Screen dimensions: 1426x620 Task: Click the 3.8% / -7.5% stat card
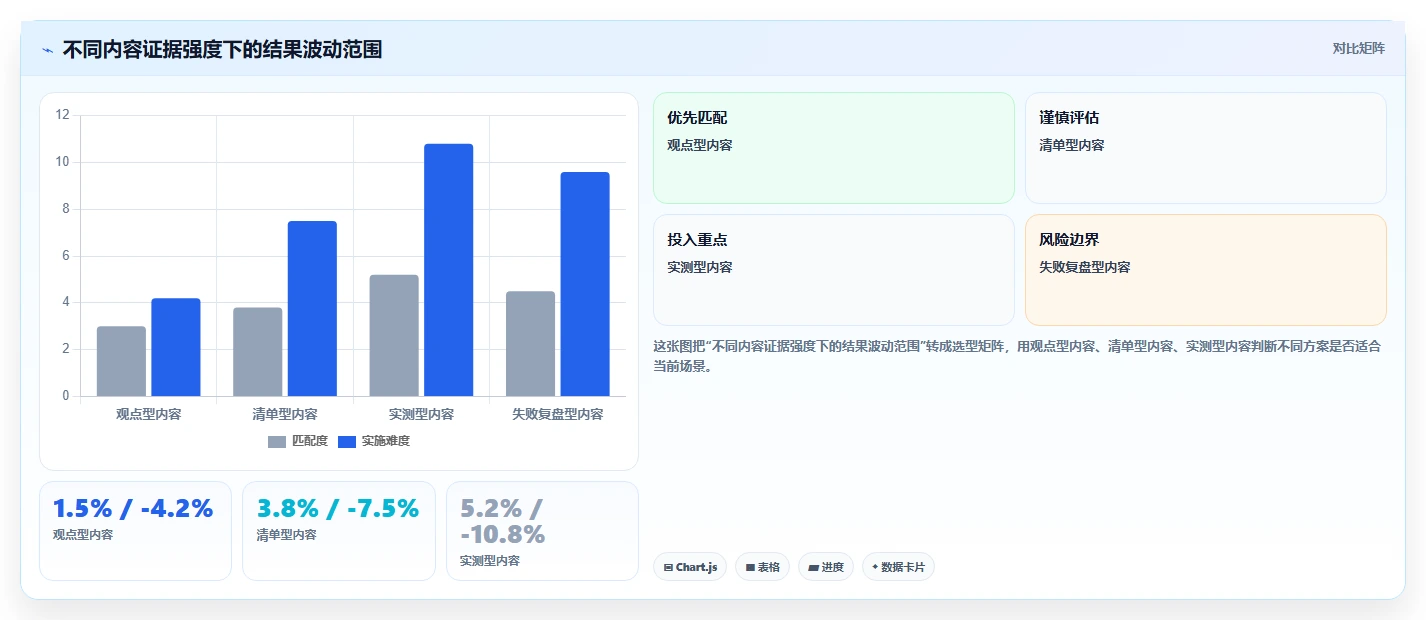coord(339,531)
